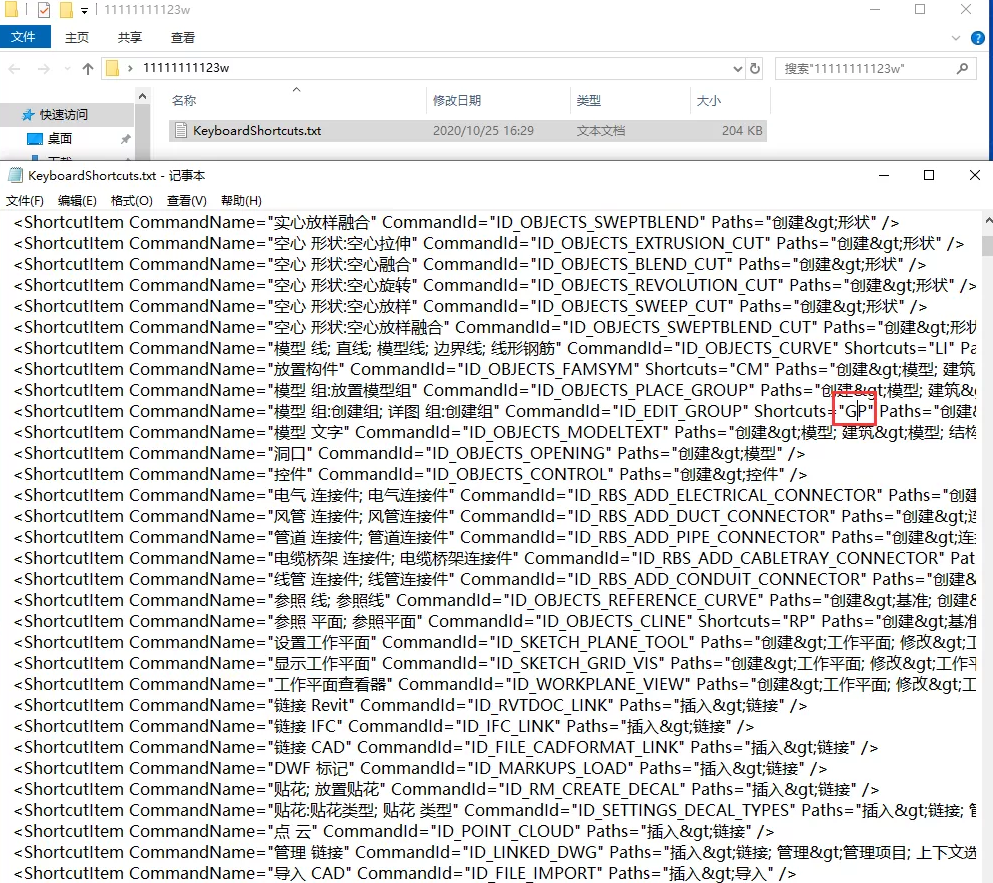
Task: Go forward with the Explorer forward arrow
Action: [x=44, y=68]
